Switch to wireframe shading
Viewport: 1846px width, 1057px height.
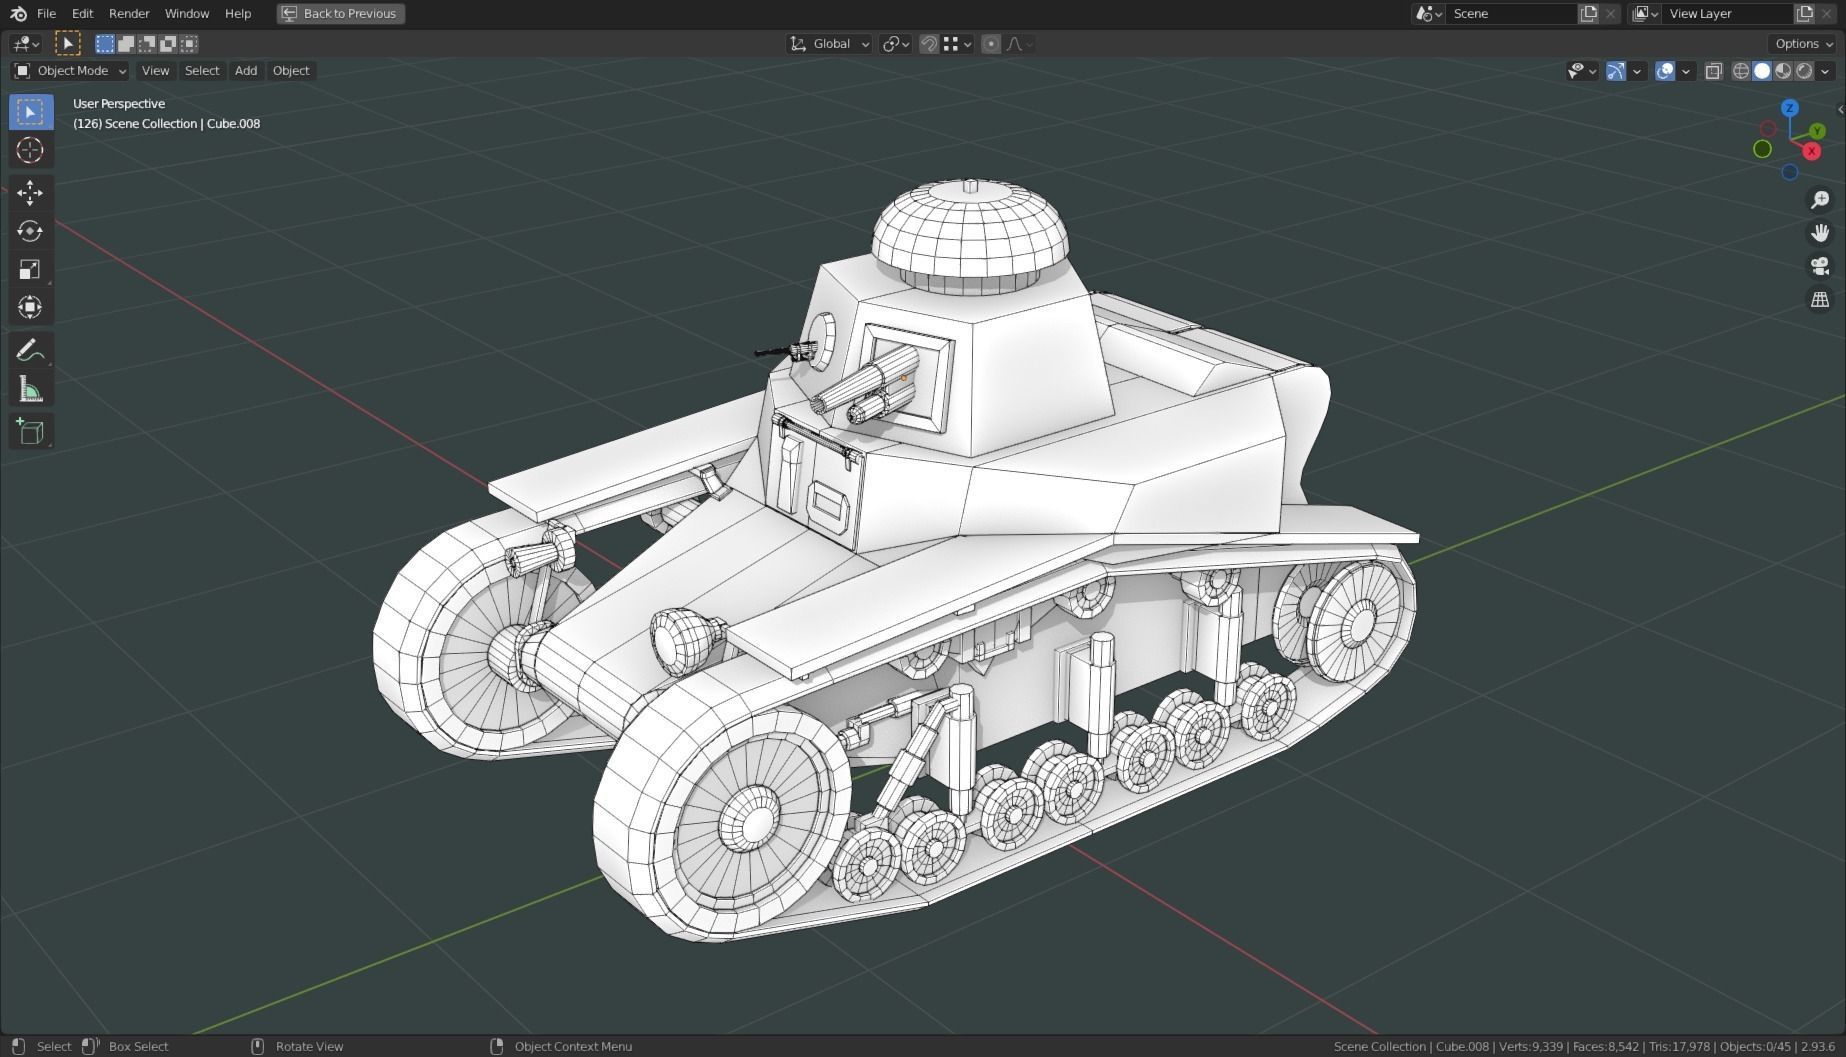pyautogui.click(x=1741, y=71)
